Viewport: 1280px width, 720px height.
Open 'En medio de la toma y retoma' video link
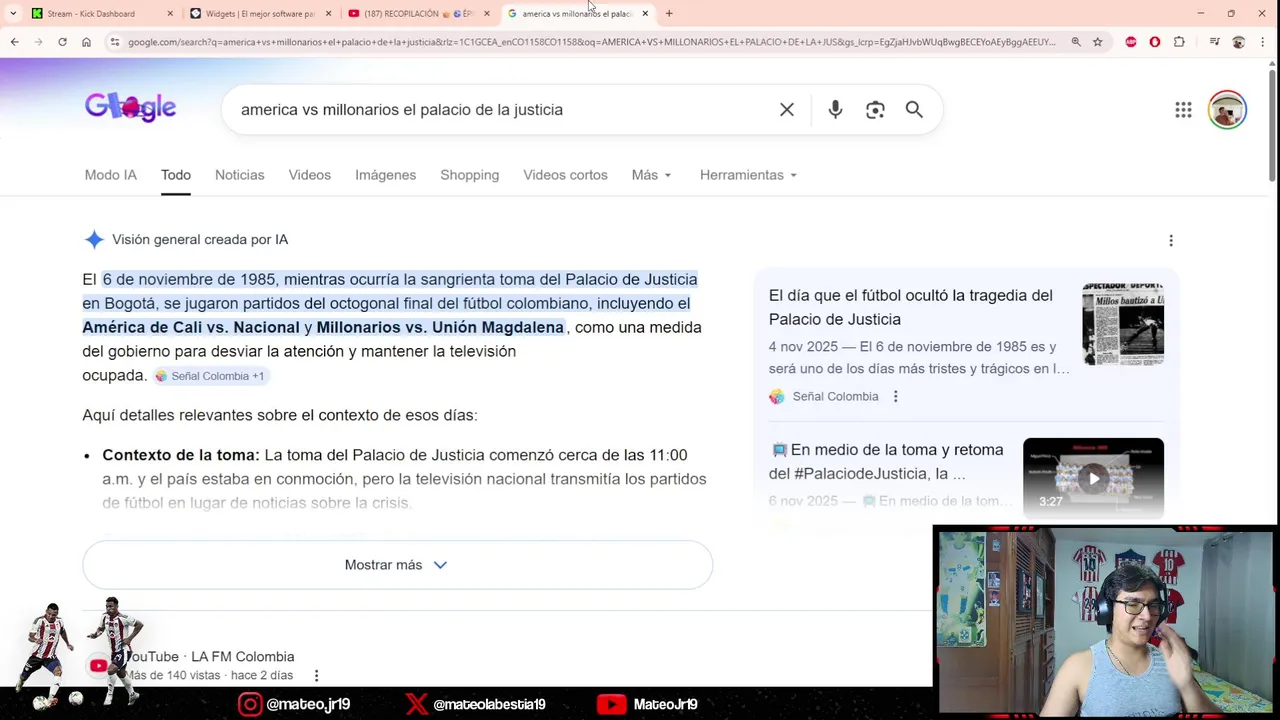coord(887,462)
